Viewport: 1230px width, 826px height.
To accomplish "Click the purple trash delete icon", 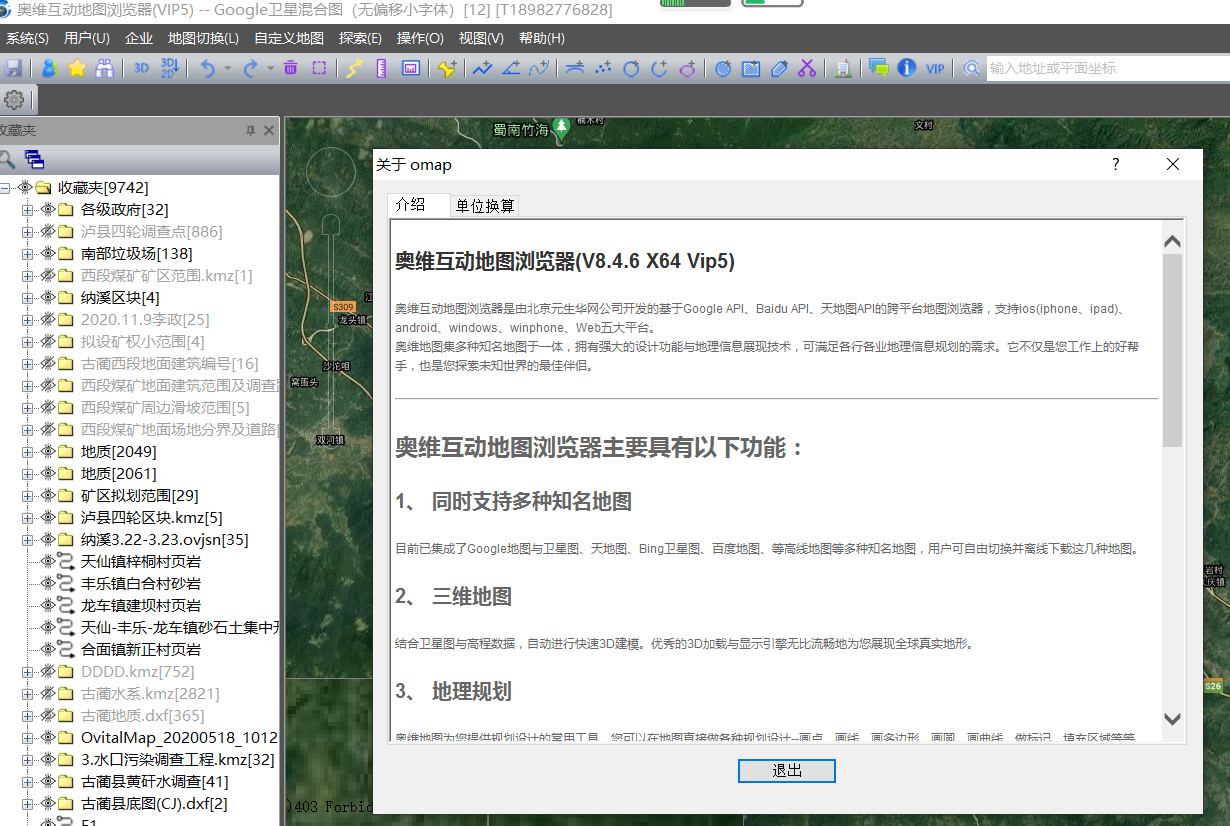I will (290, 68).
